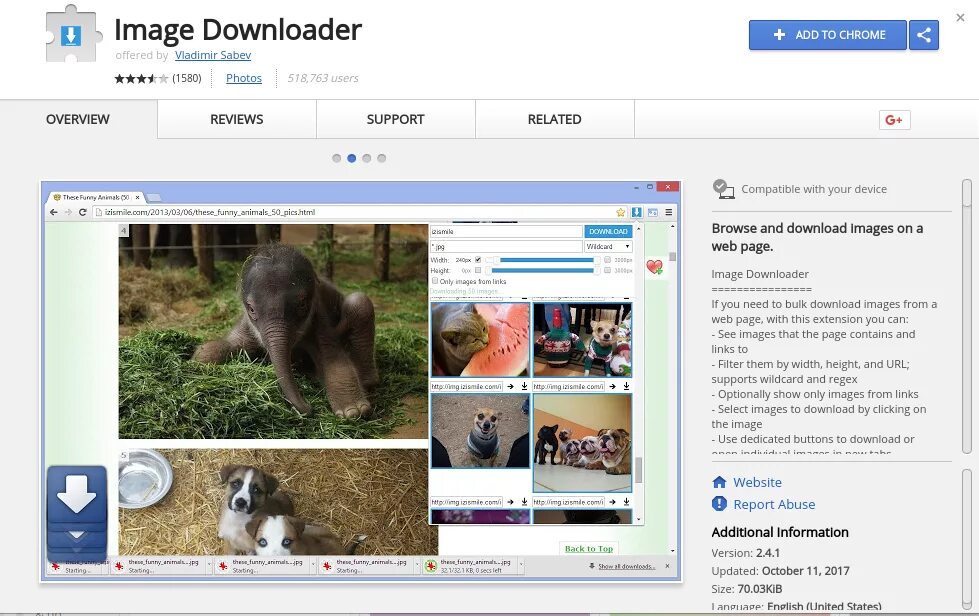Toggle the Height minimum checkbox in screenshot
Image resolution: width=979 pixels, height=616 pixels.
(478, 270)
